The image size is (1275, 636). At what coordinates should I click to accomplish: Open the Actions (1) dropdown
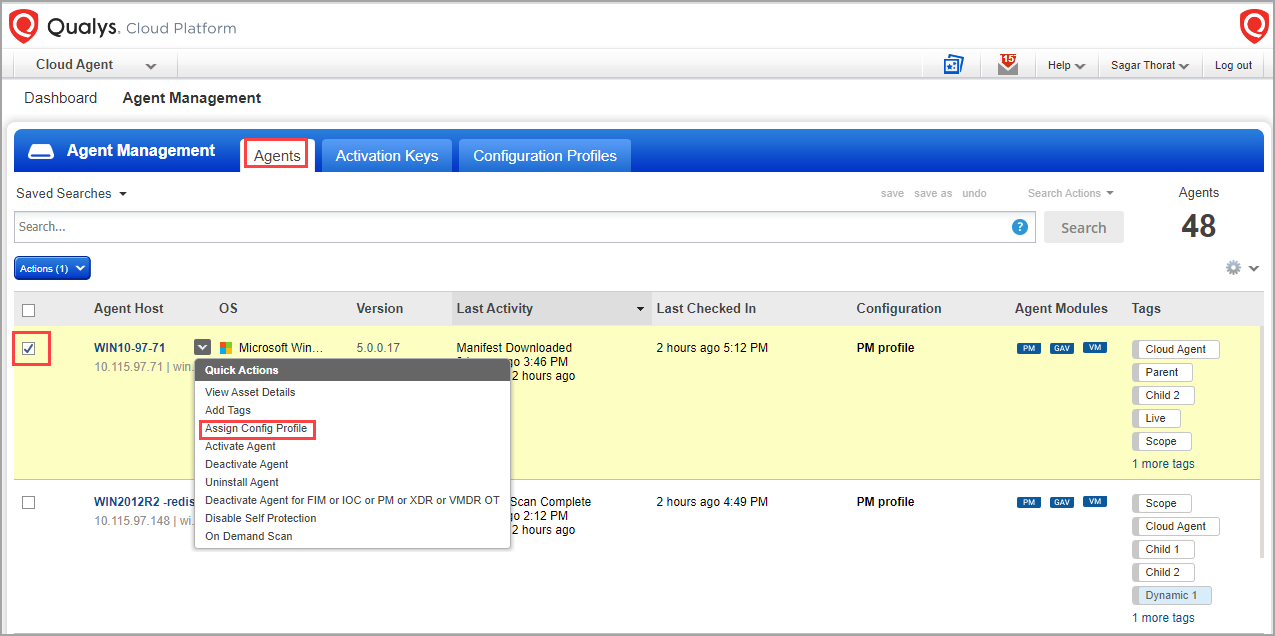click(x=52, y=267)
